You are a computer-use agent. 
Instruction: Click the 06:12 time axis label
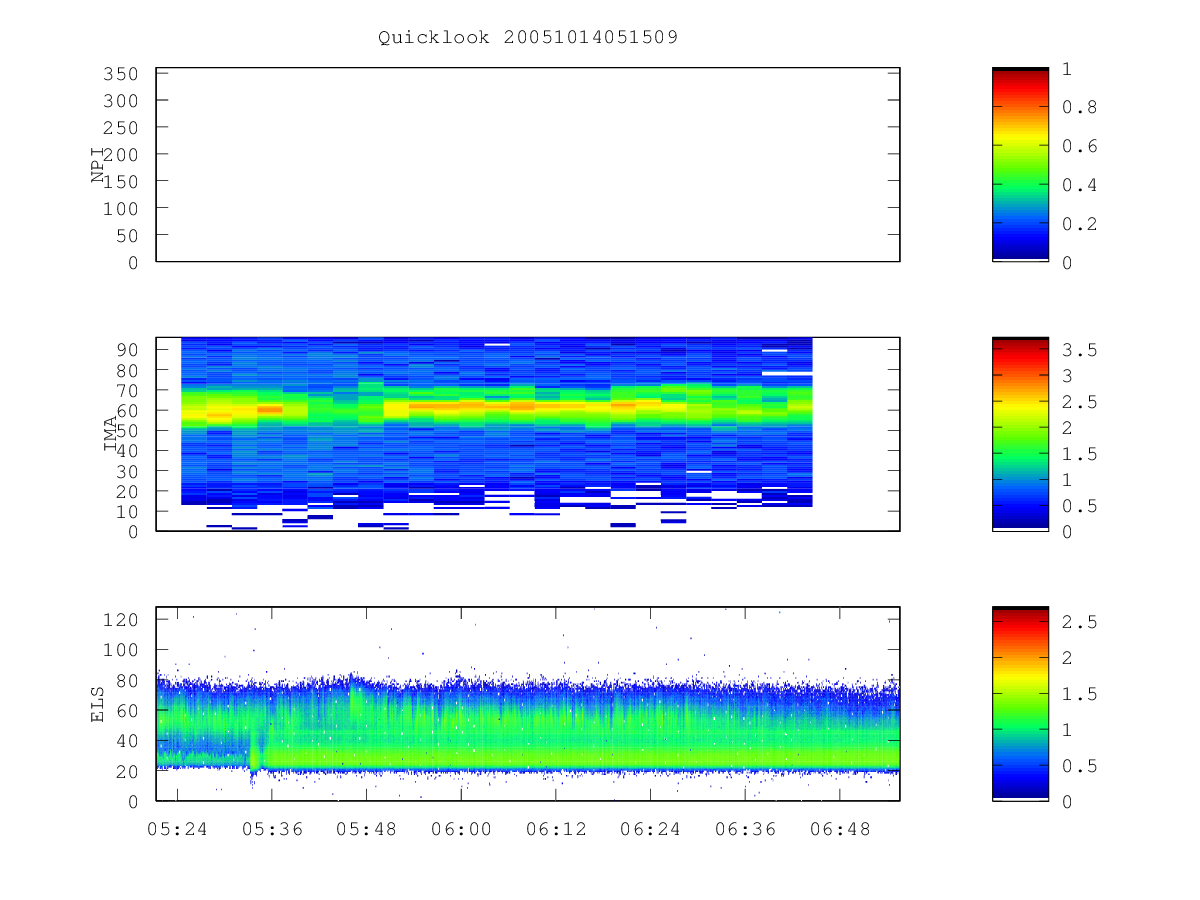[556, 829]
